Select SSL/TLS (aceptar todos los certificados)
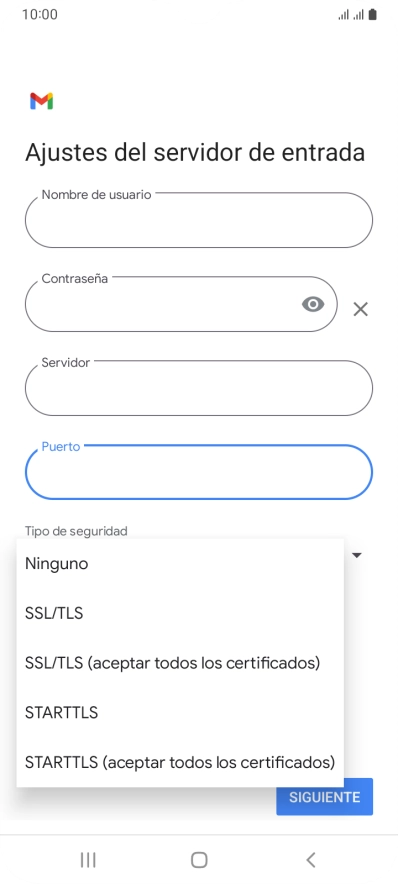The width and height of the screenshot is (398, 884). click(180, 662)
